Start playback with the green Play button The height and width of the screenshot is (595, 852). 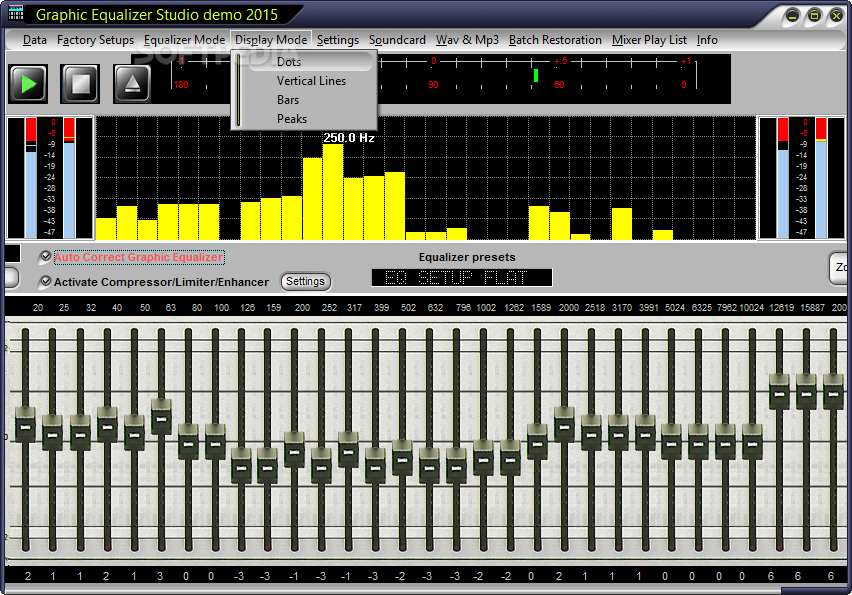click(x=28, y=84)
